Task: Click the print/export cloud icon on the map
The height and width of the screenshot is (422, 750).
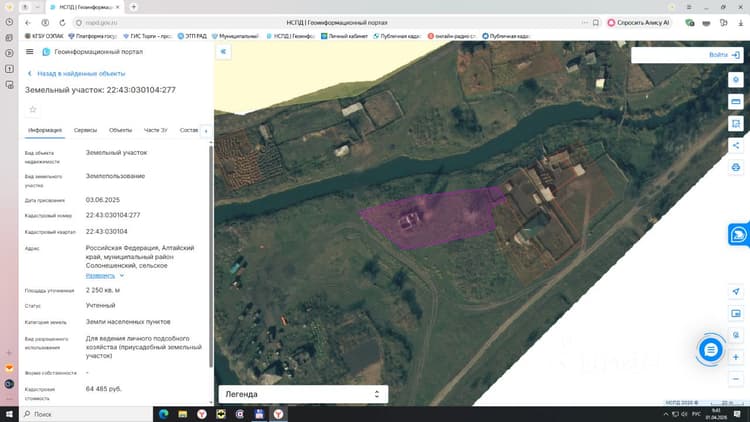Action: [736, 167]
